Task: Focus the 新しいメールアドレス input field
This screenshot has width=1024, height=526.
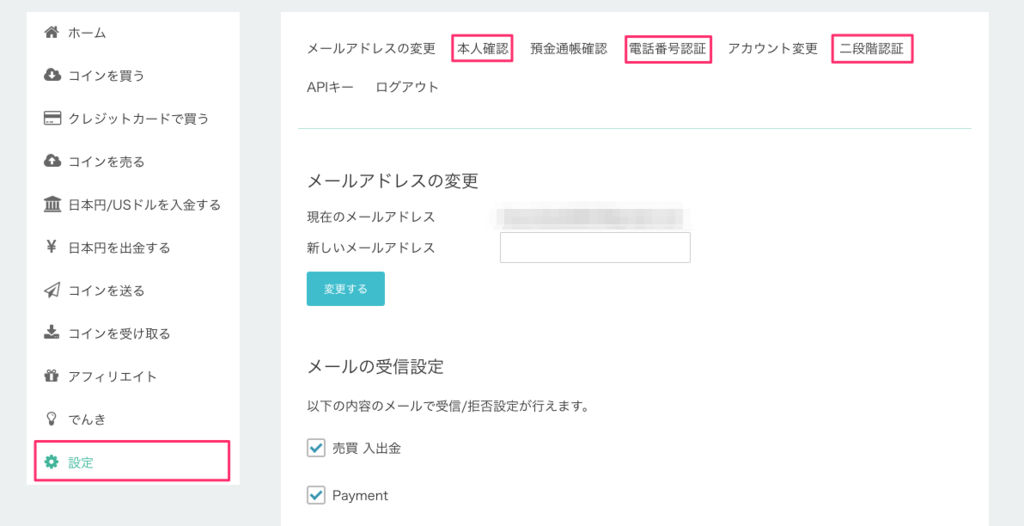Action: pyautogui.click(x=595, y=248)
